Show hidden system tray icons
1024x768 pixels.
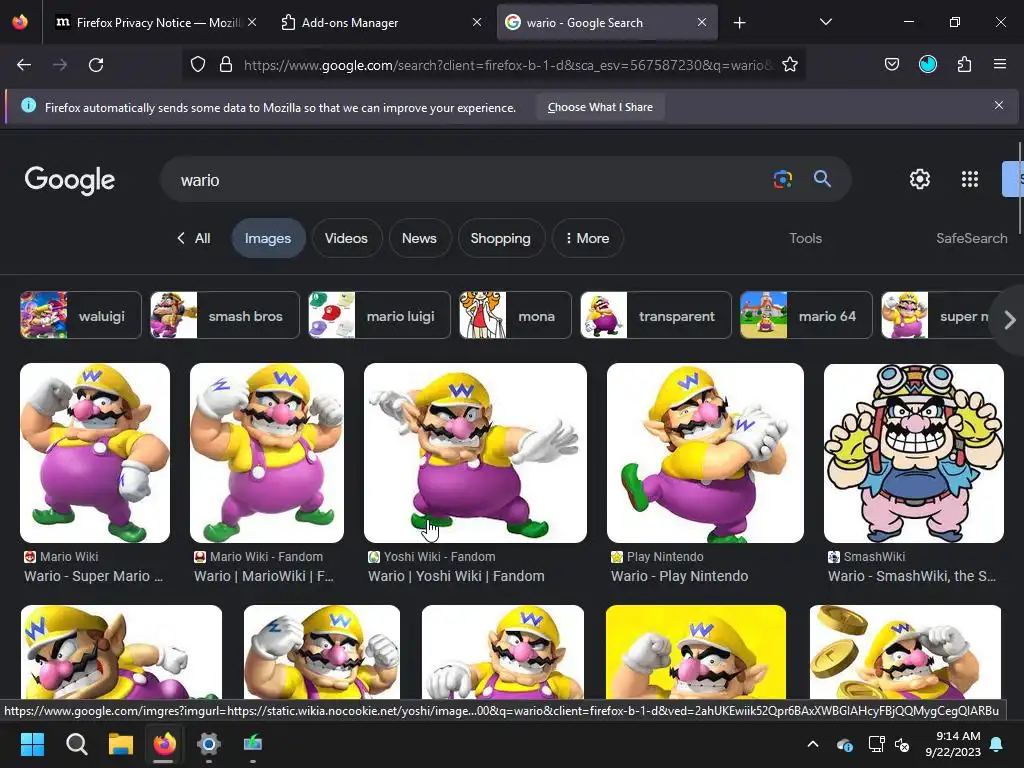point(813,744)
